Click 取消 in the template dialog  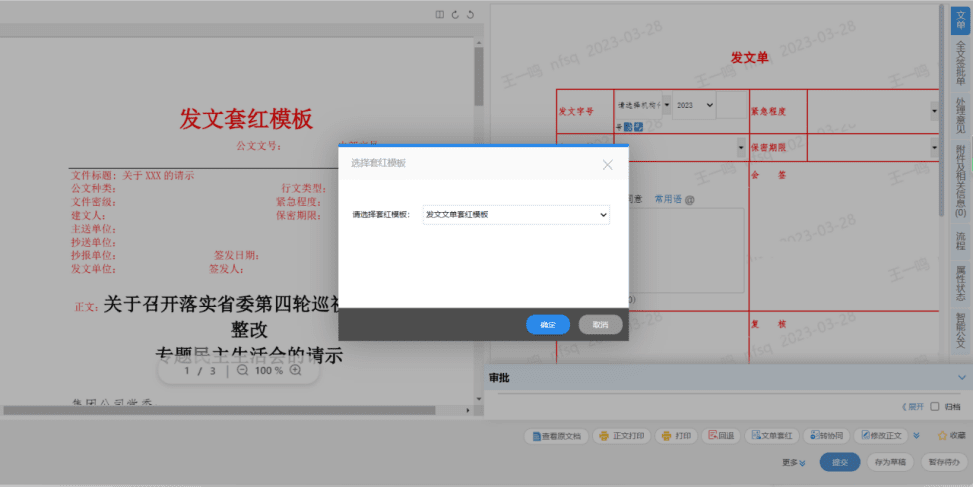pyautogui.click(x=600, y=325)
